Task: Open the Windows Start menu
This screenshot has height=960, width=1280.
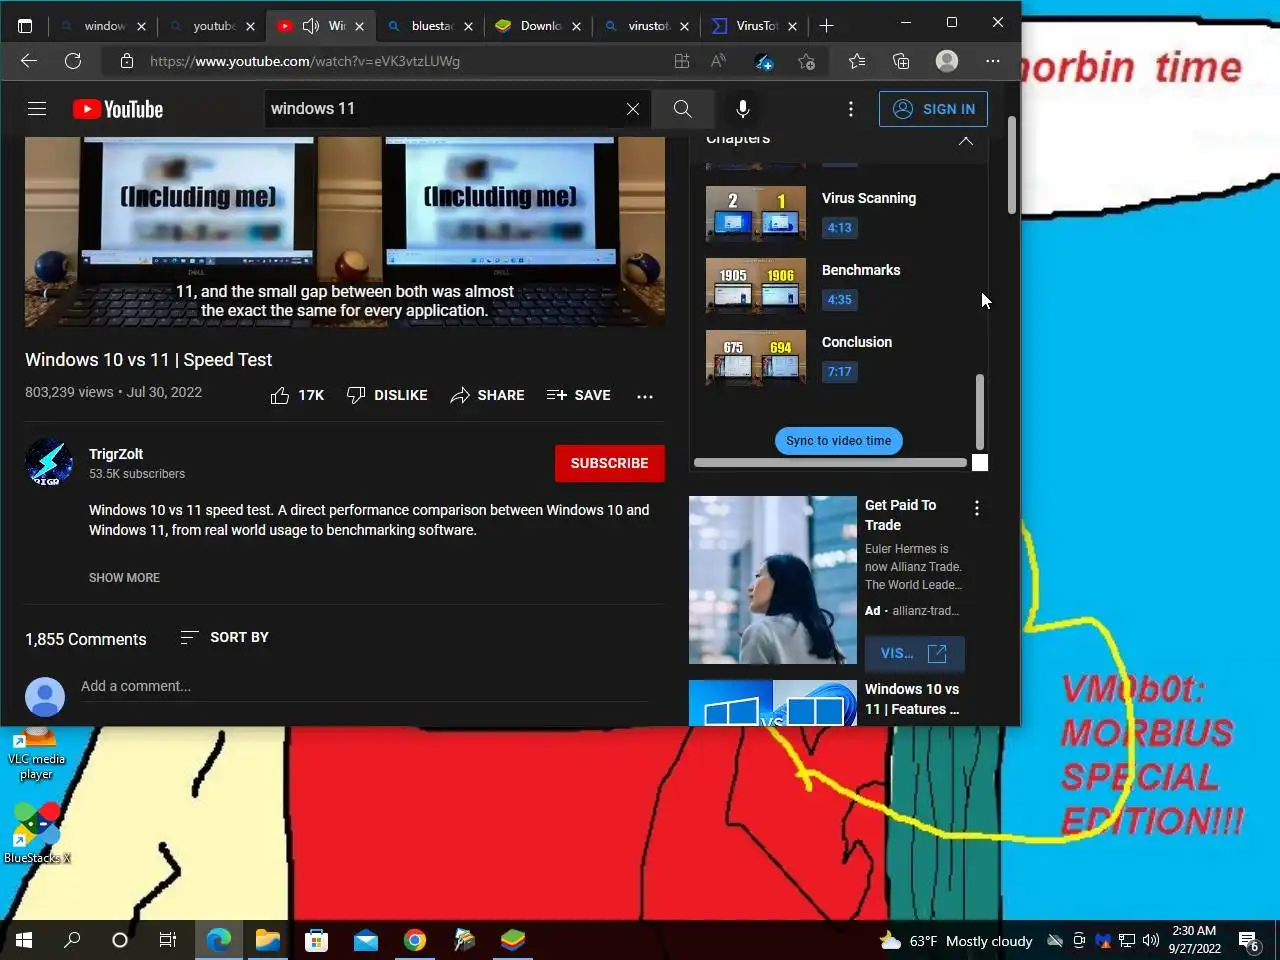Action: (24, 940)
